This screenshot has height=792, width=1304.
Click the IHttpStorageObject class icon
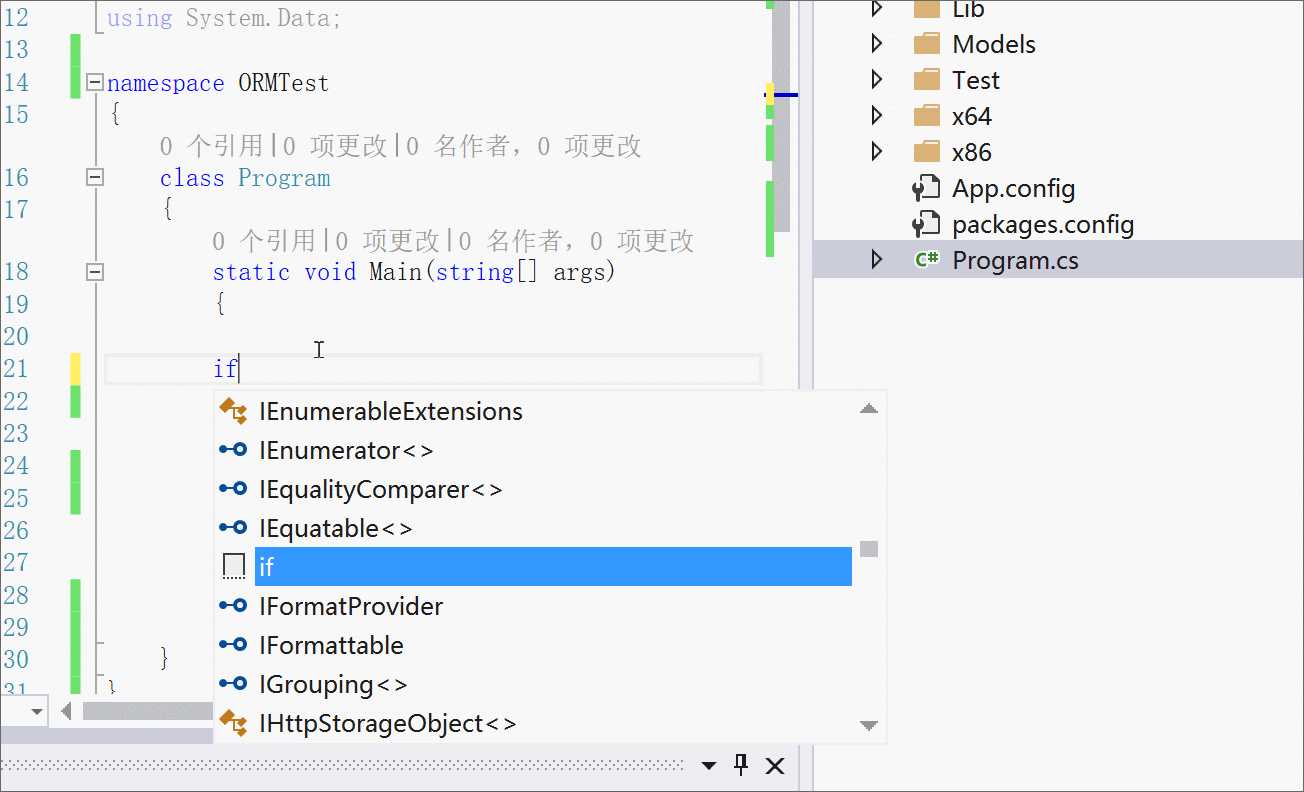(233, 723)
